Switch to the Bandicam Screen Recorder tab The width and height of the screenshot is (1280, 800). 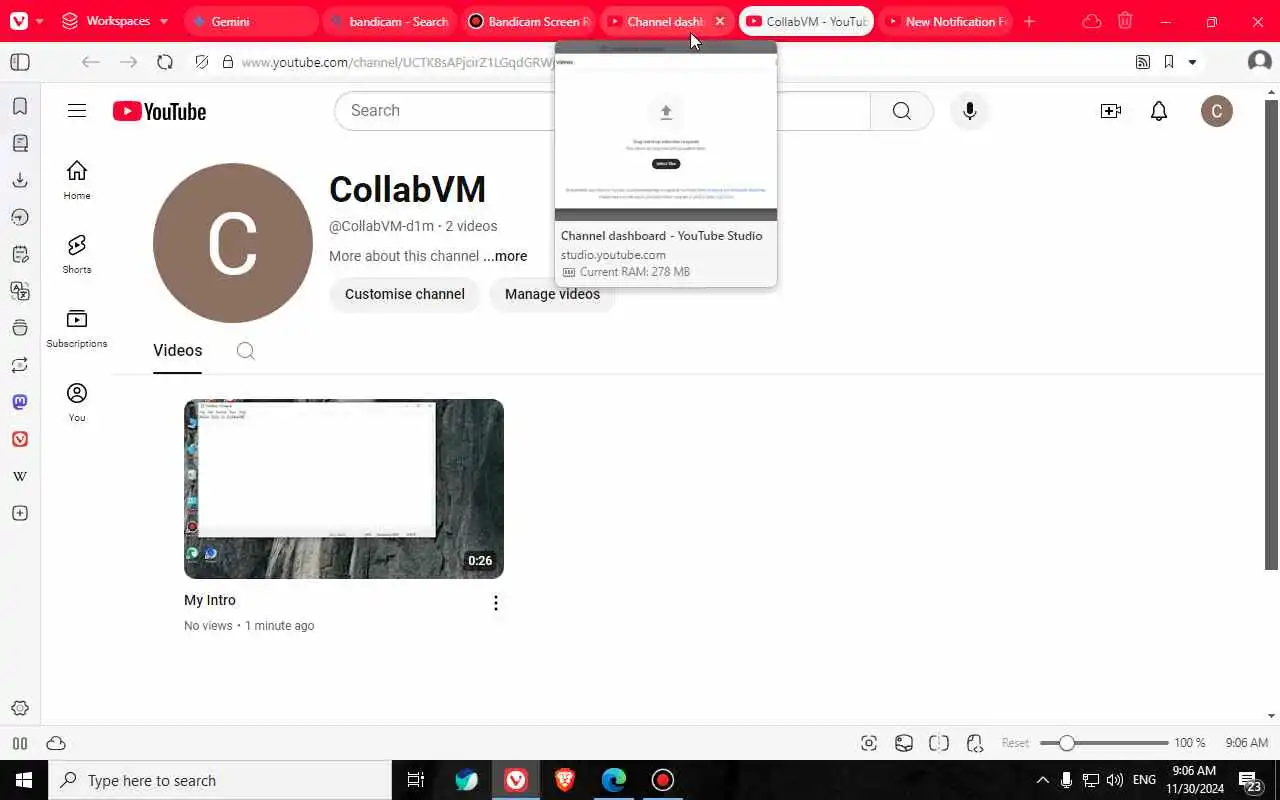point(528,21)
